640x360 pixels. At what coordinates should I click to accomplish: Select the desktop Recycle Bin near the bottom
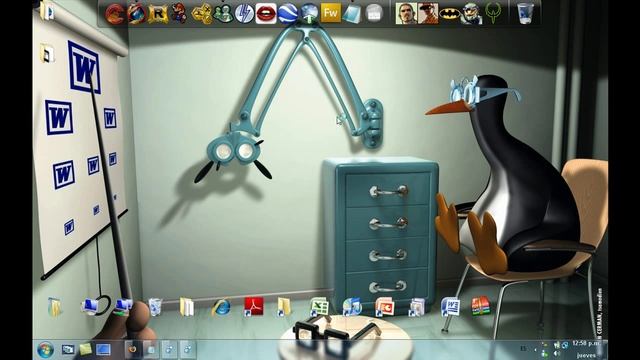click(x=155, y=307)
